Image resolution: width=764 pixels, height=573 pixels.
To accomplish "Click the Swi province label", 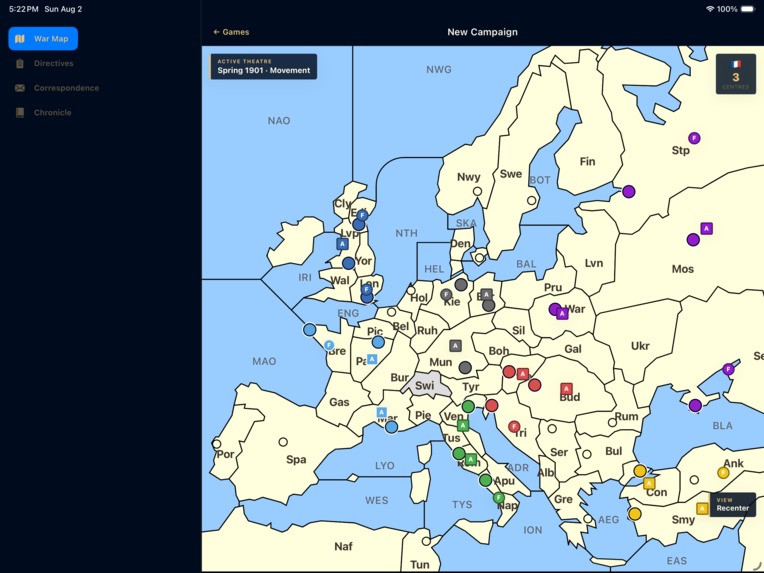I will click(424, 385).
